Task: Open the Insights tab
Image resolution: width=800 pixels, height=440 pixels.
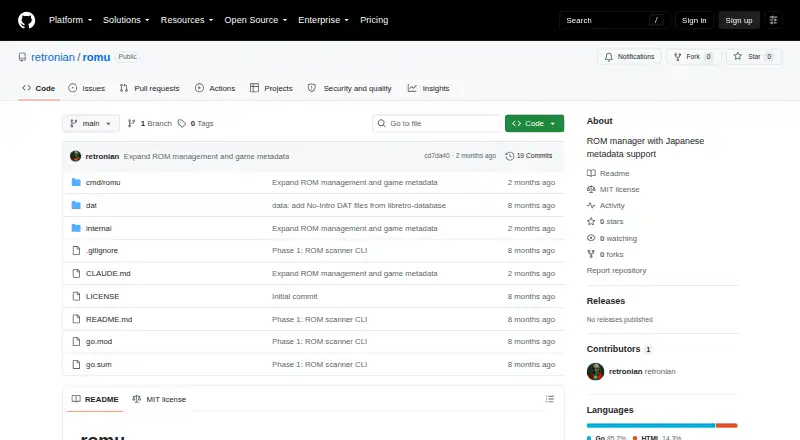Action: (x=429, y=88)
